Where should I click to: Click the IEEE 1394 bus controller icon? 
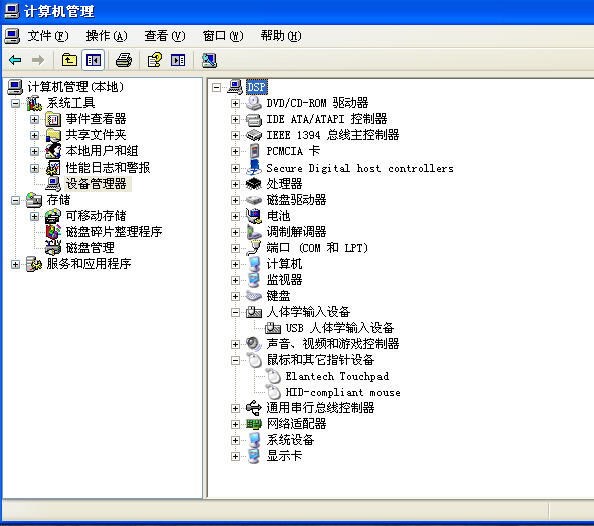(253, 135)
